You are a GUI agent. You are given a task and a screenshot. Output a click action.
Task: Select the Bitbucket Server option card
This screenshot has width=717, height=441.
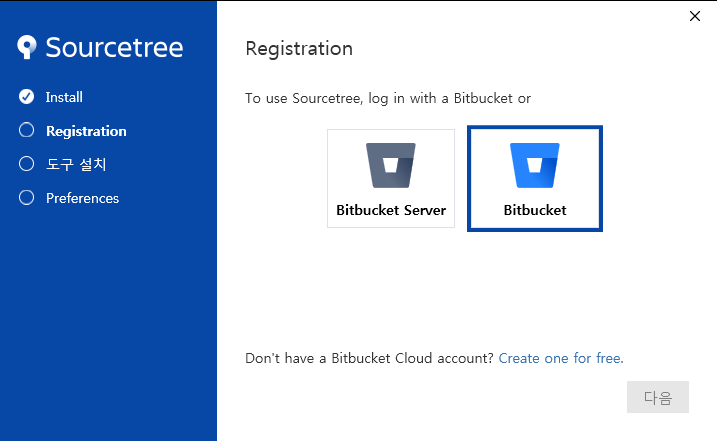(391, 178)
